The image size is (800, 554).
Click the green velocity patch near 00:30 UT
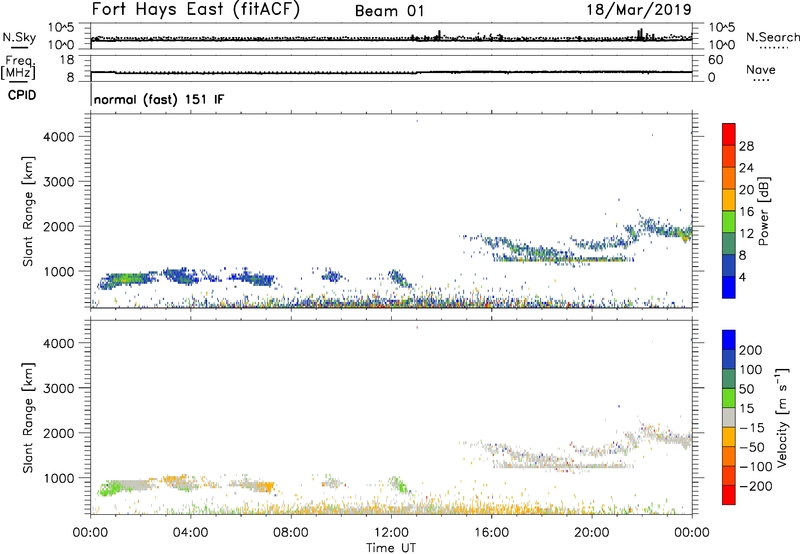coord(108,489)
